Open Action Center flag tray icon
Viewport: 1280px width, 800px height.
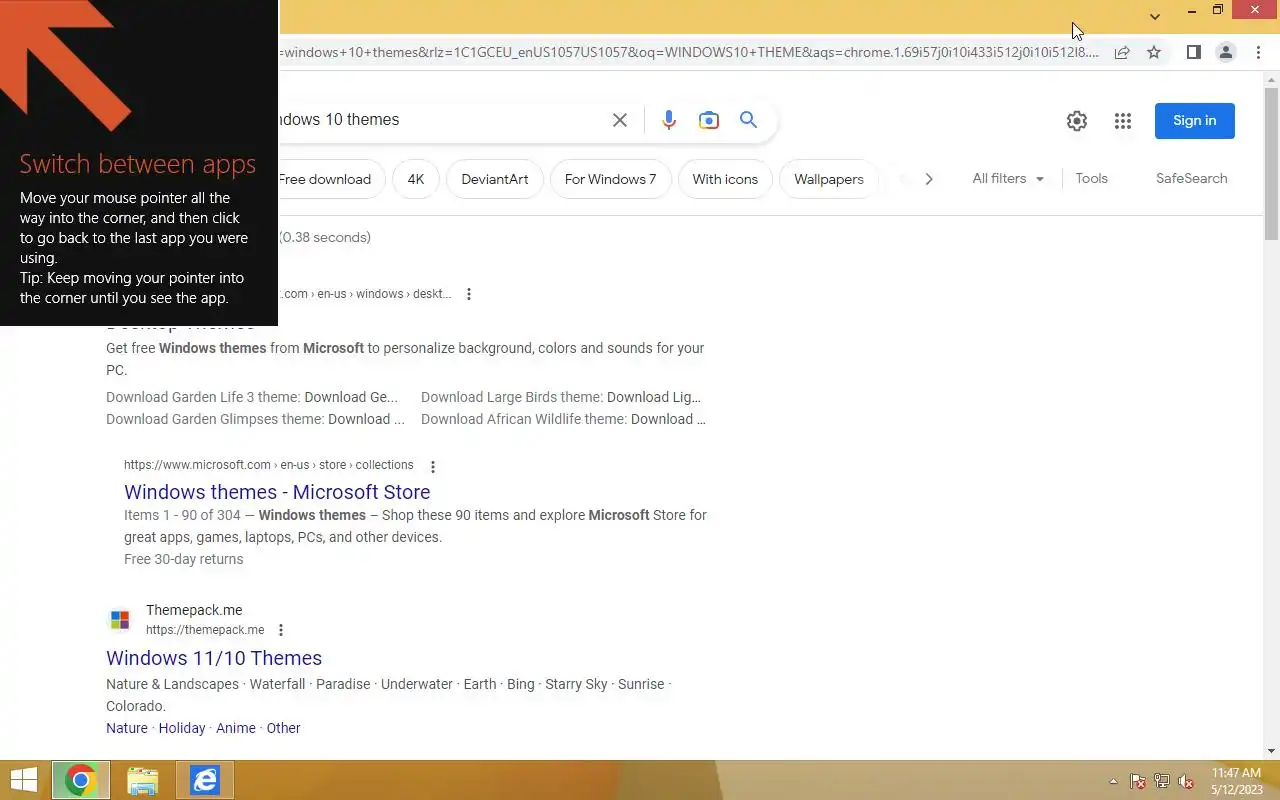[1138, 781]
